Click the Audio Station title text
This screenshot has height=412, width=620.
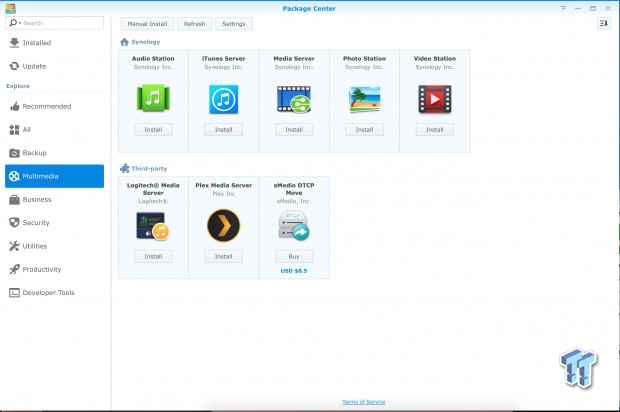click(x=153, y=59)
